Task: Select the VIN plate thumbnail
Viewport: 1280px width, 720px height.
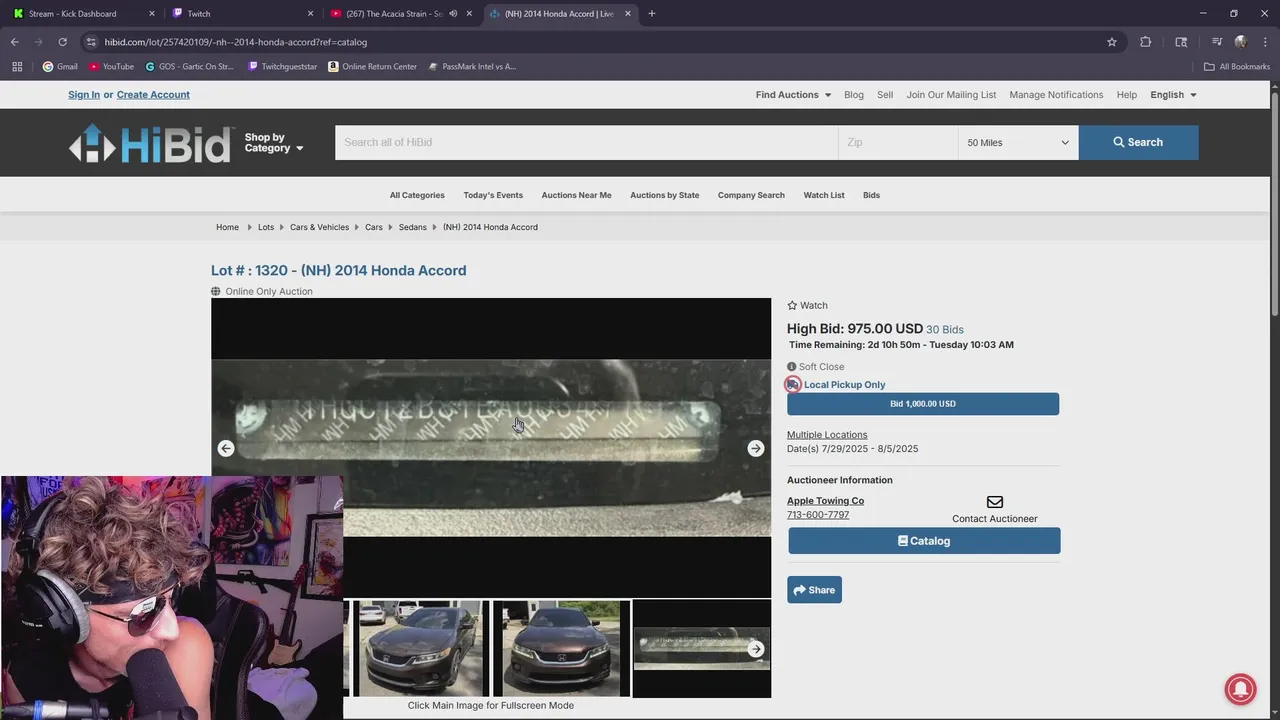Action: (701, 649)
